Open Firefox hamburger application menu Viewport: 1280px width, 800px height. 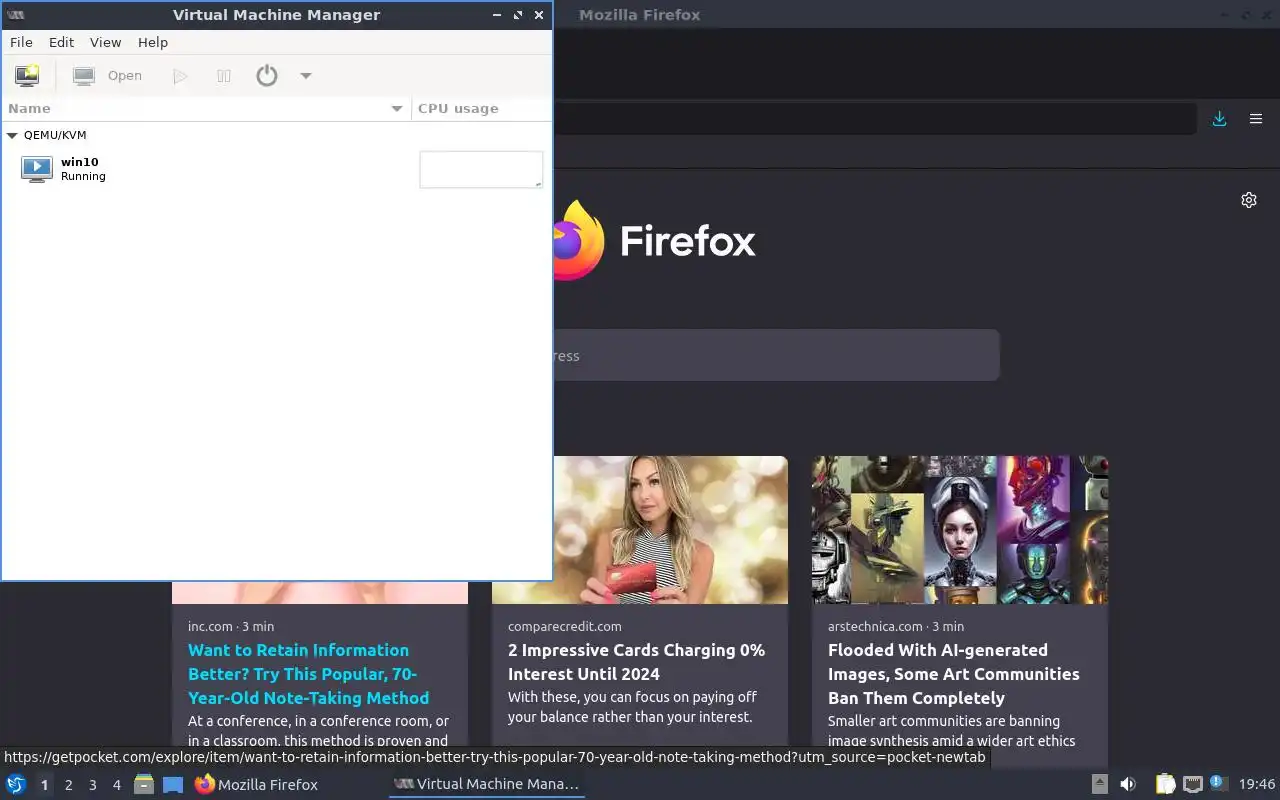(x=1256, y=118)
